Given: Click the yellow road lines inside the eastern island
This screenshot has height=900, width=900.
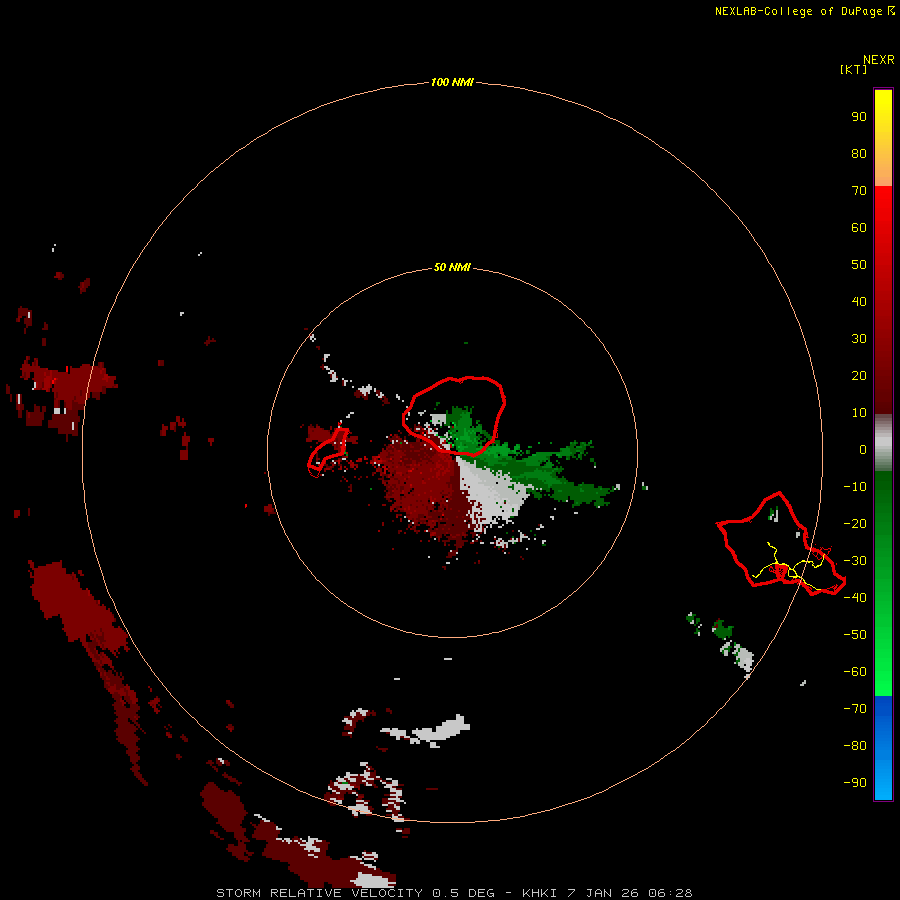Looking at the screenshot, I should [791, 566].
